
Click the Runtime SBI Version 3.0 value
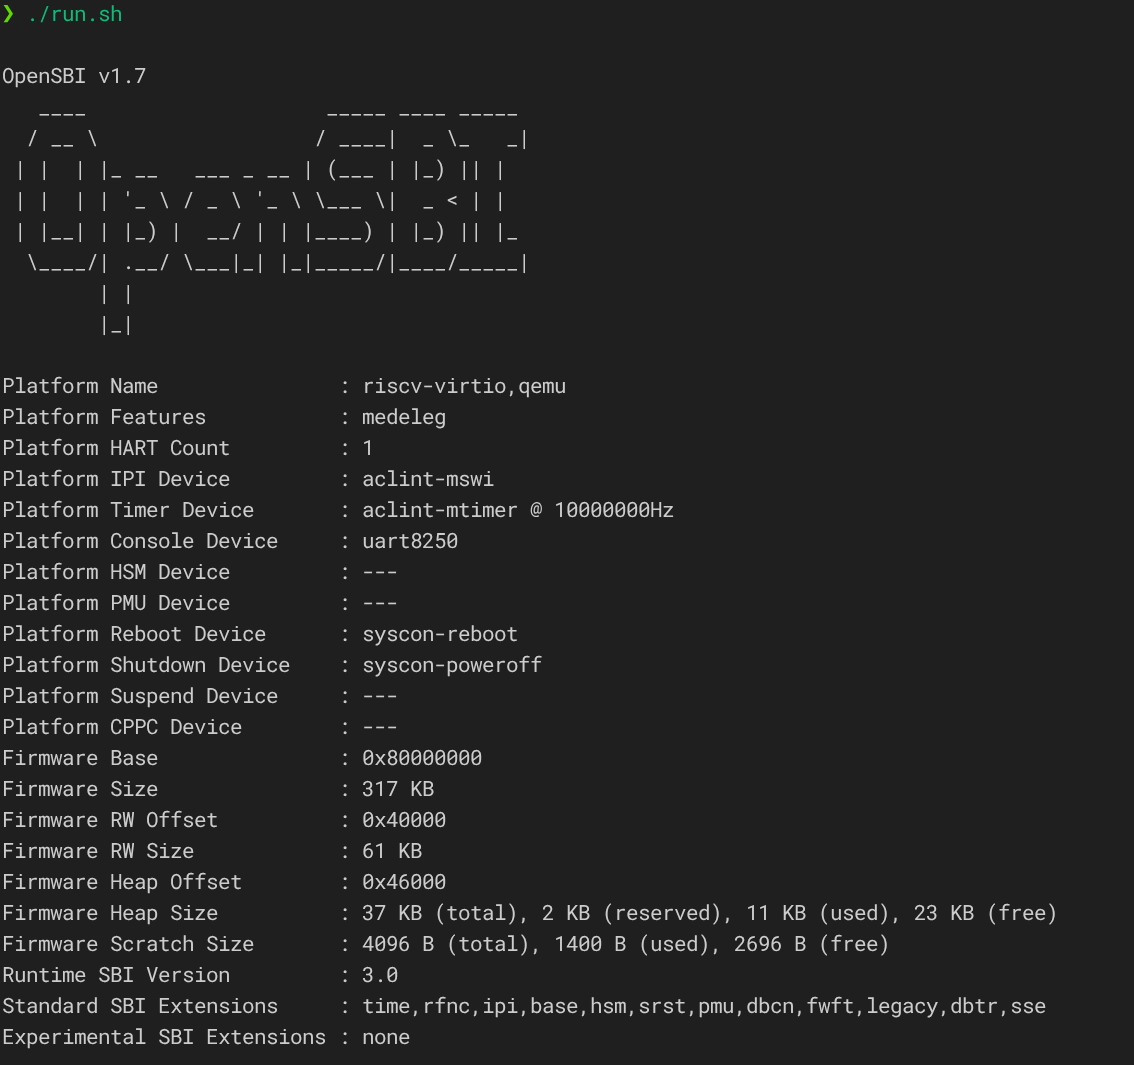pyautogui.click(x=380, y=975)
